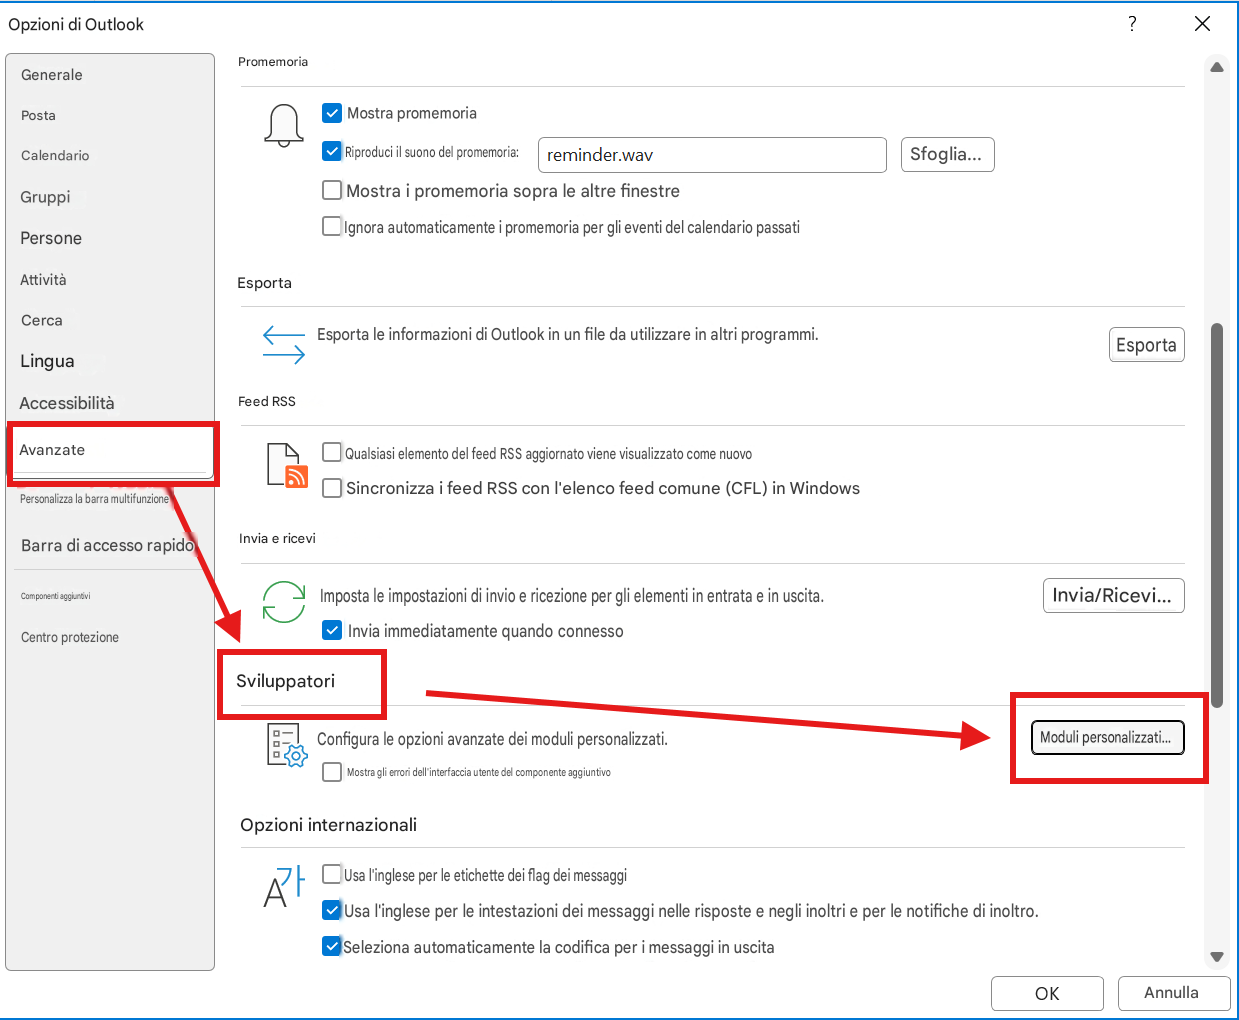Click the Sfoglia... button

point(947,154)
